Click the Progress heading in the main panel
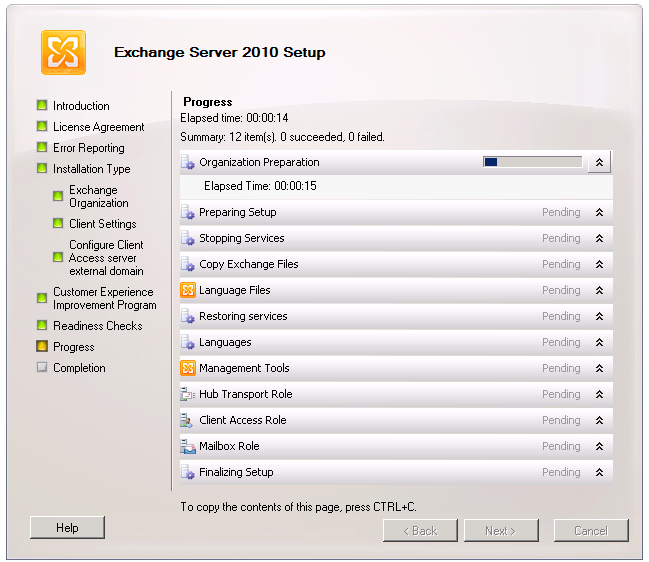Image resolution: width=649 pixels, height=562 pixels. click(208, 102)
